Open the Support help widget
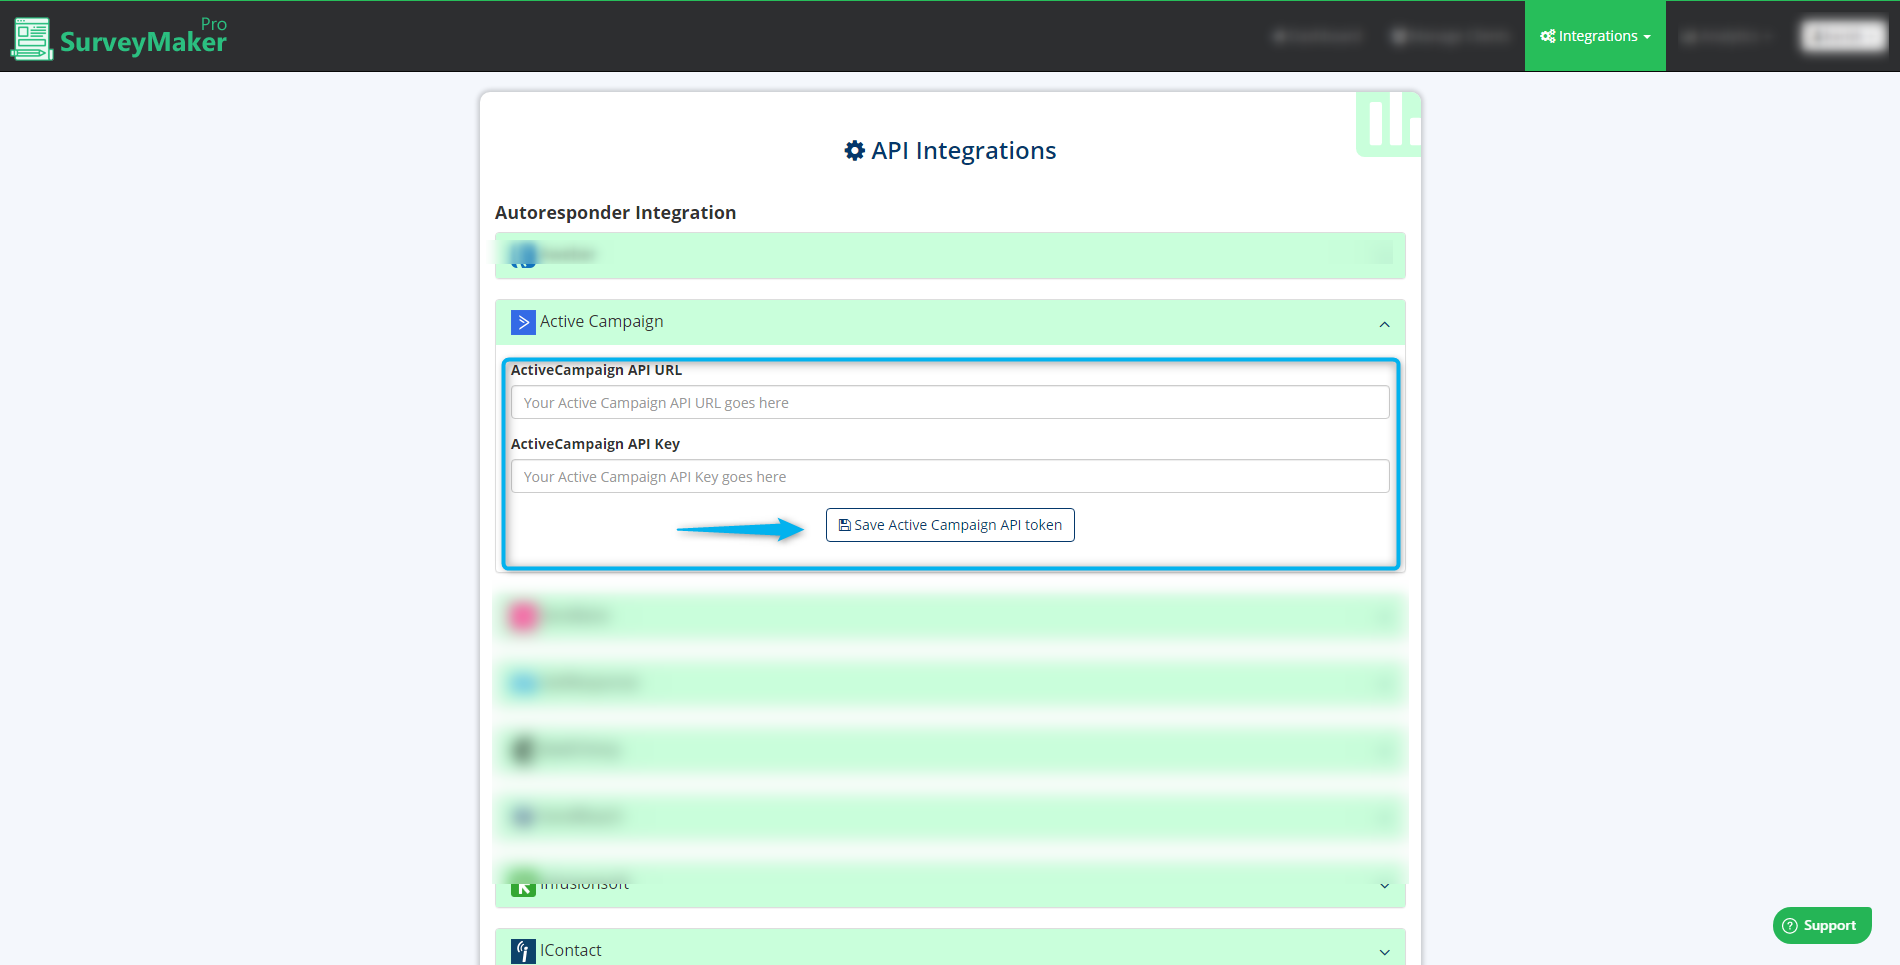Image resolution: width=1900 pixels, height=965 pixels. (1822, 925)
